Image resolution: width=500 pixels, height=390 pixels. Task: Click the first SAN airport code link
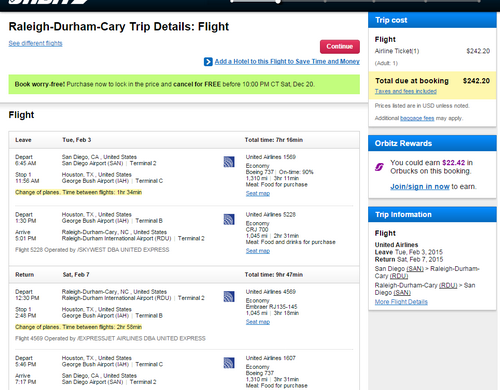click(x=415, y=269)
